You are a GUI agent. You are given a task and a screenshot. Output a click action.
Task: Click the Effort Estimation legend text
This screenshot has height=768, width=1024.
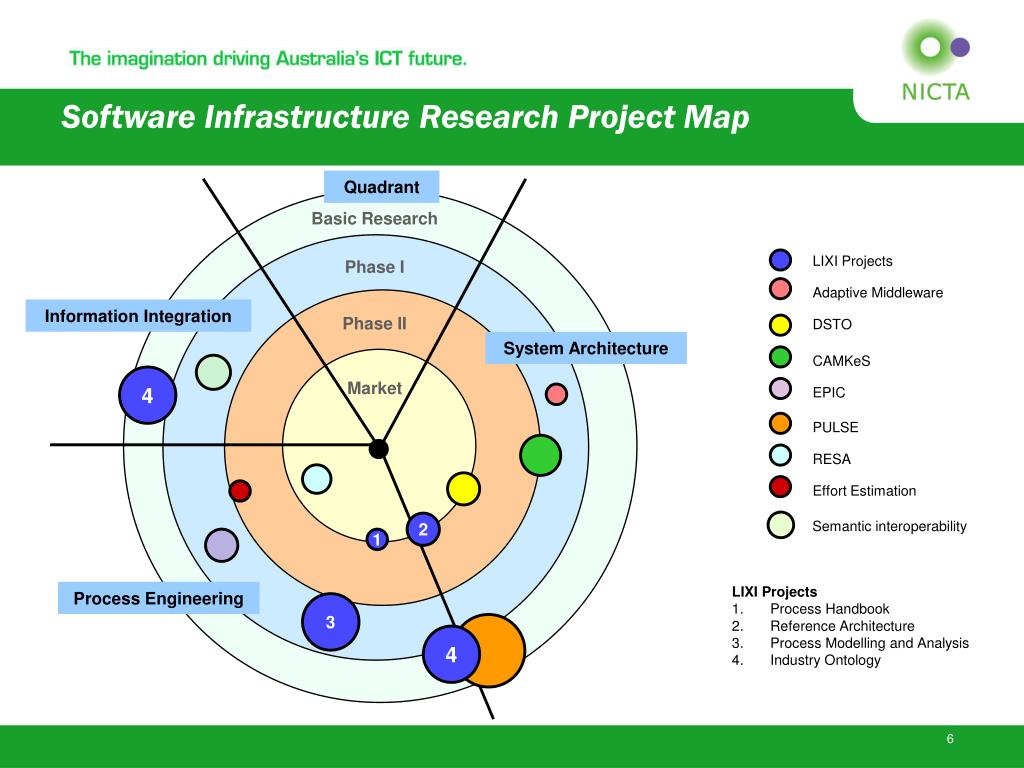pos(864,490)
